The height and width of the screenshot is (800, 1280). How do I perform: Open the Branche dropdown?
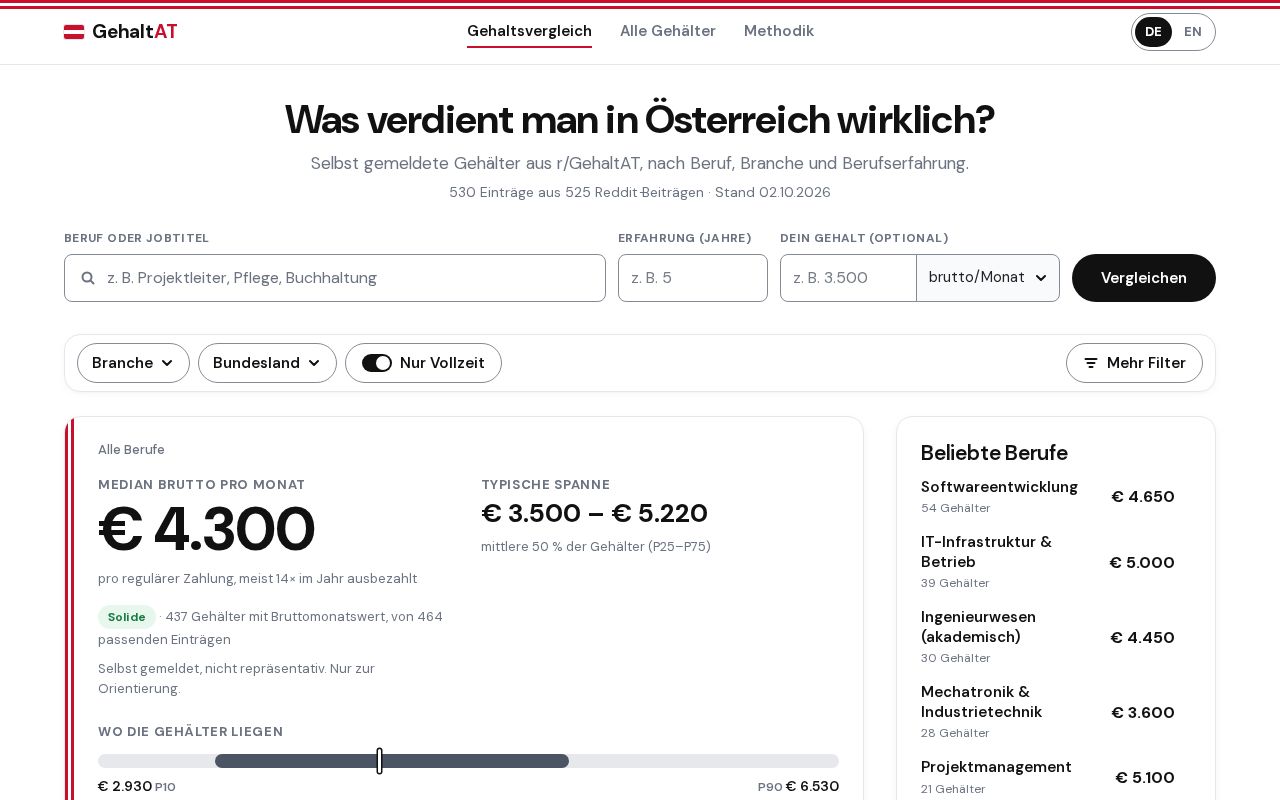133,363
